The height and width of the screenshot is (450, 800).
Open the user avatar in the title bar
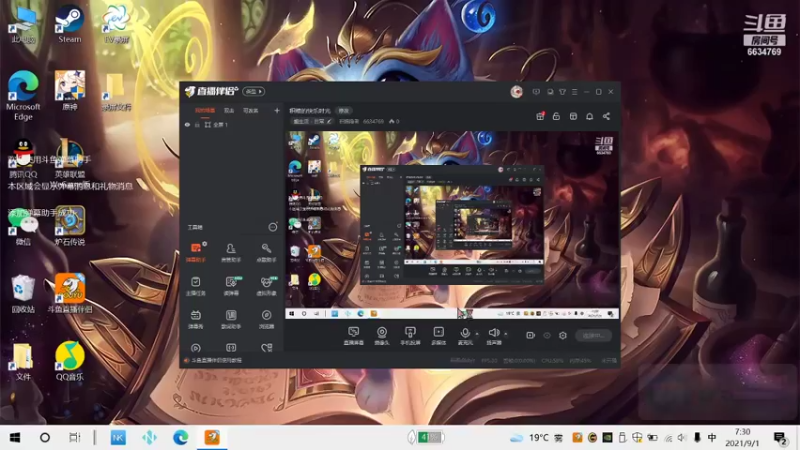tap(516, 92)
